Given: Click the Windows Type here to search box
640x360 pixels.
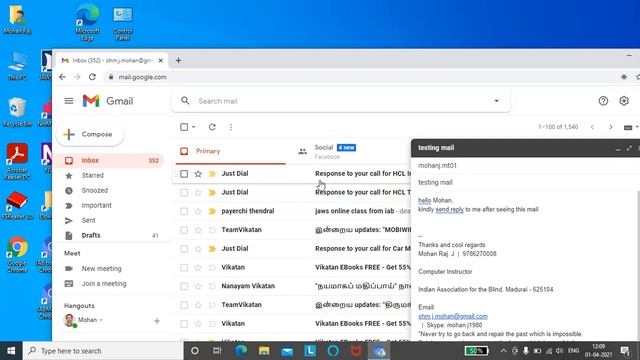Looking at the screenshot, I should pyautogui.click(x=103, y=351).
